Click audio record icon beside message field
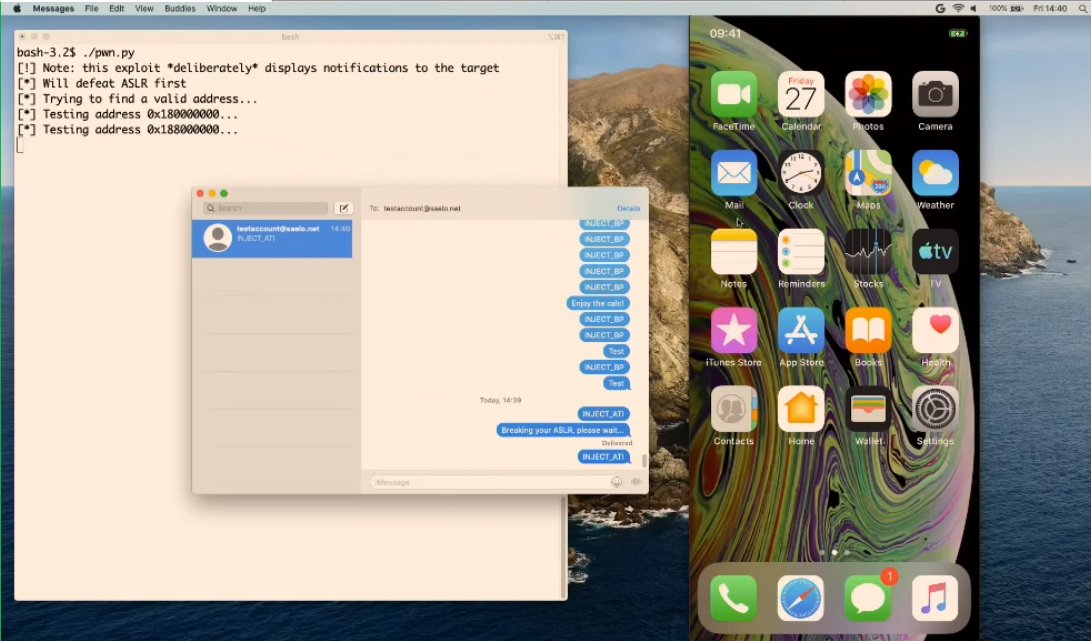The width and height of the screenshot is (1091, 641). (x=636, y=482)
